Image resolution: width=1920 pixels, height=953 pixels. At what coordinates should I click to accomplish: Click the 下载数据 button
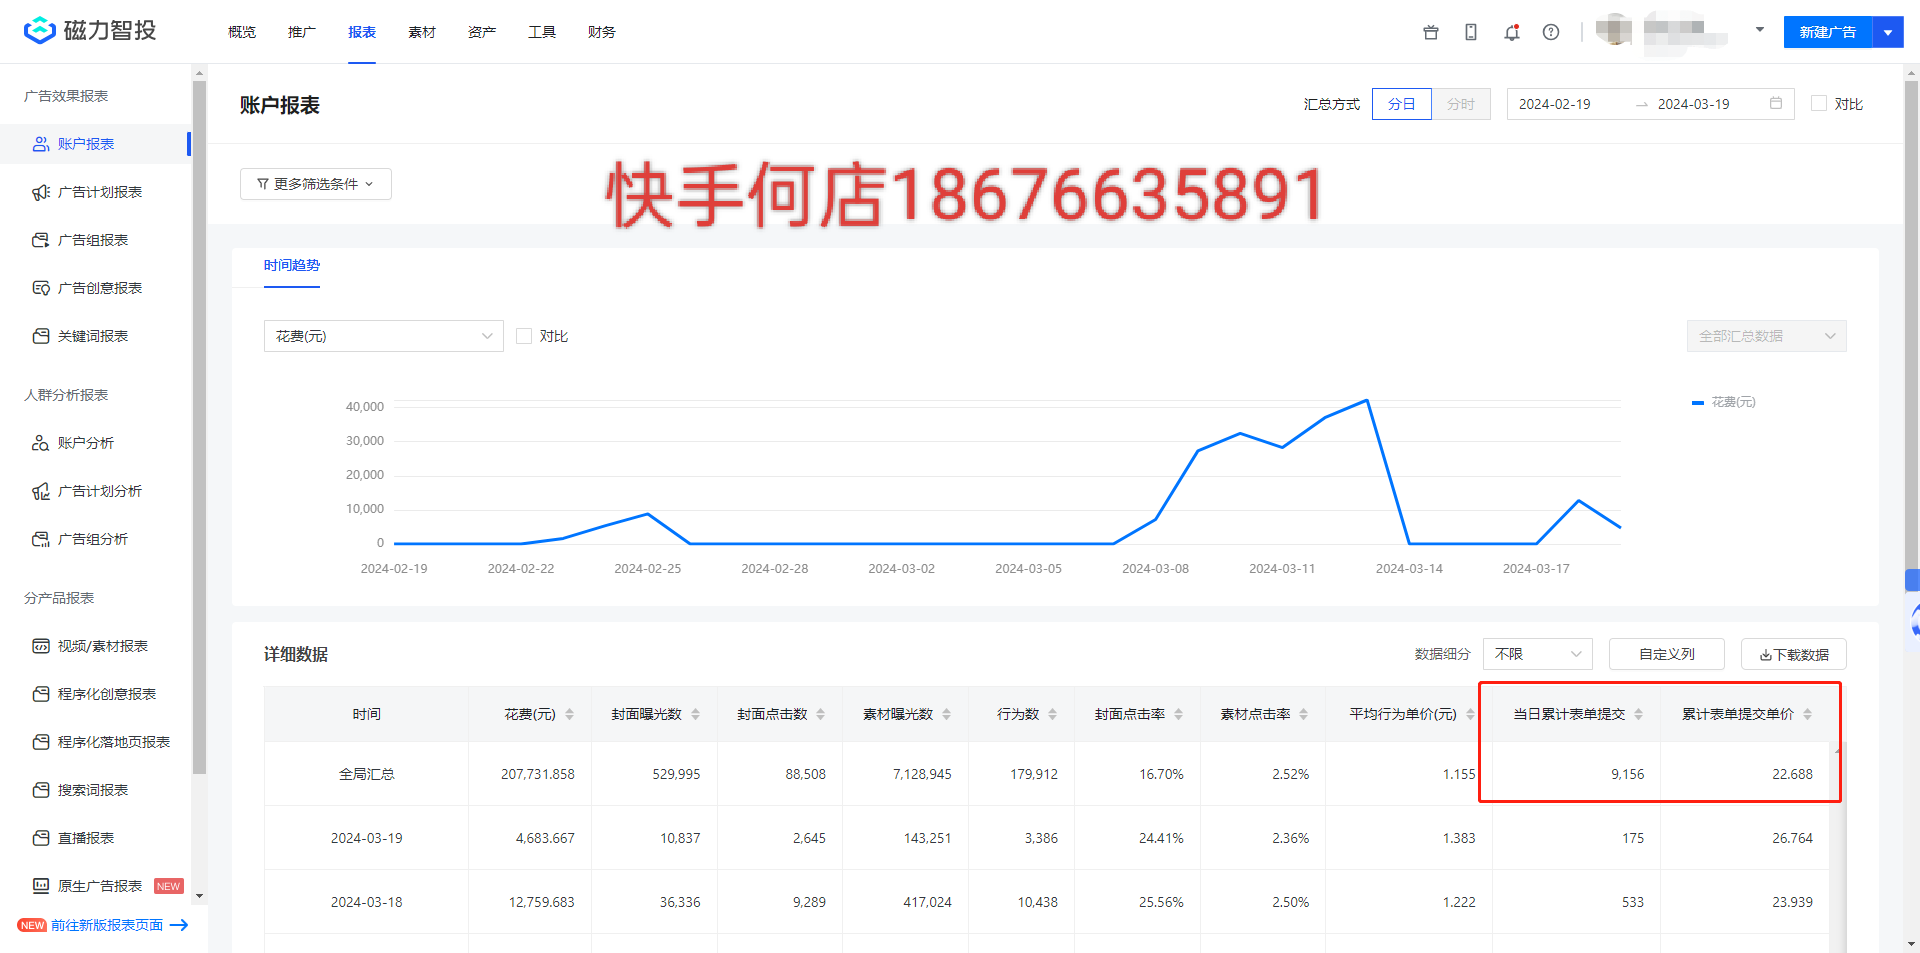coord(1794,654)
